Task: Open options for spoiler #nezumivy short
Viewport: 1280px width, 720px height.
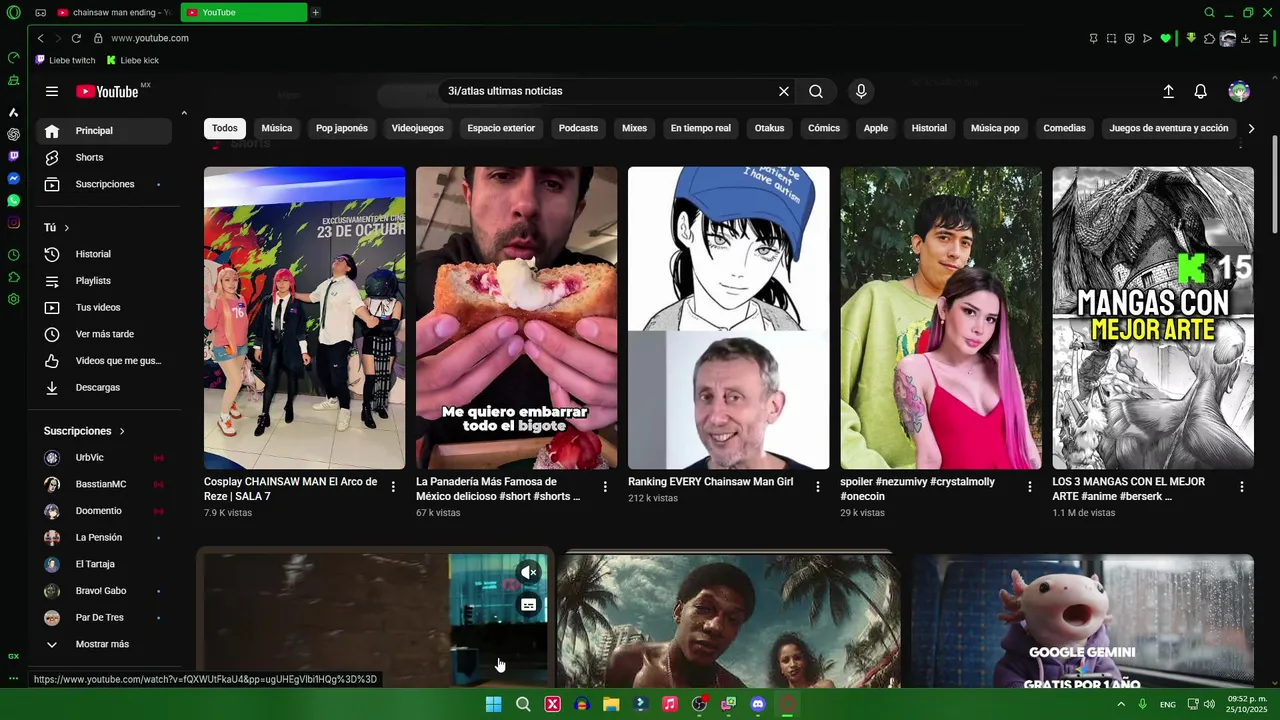Action: [x=1029, y=487]
